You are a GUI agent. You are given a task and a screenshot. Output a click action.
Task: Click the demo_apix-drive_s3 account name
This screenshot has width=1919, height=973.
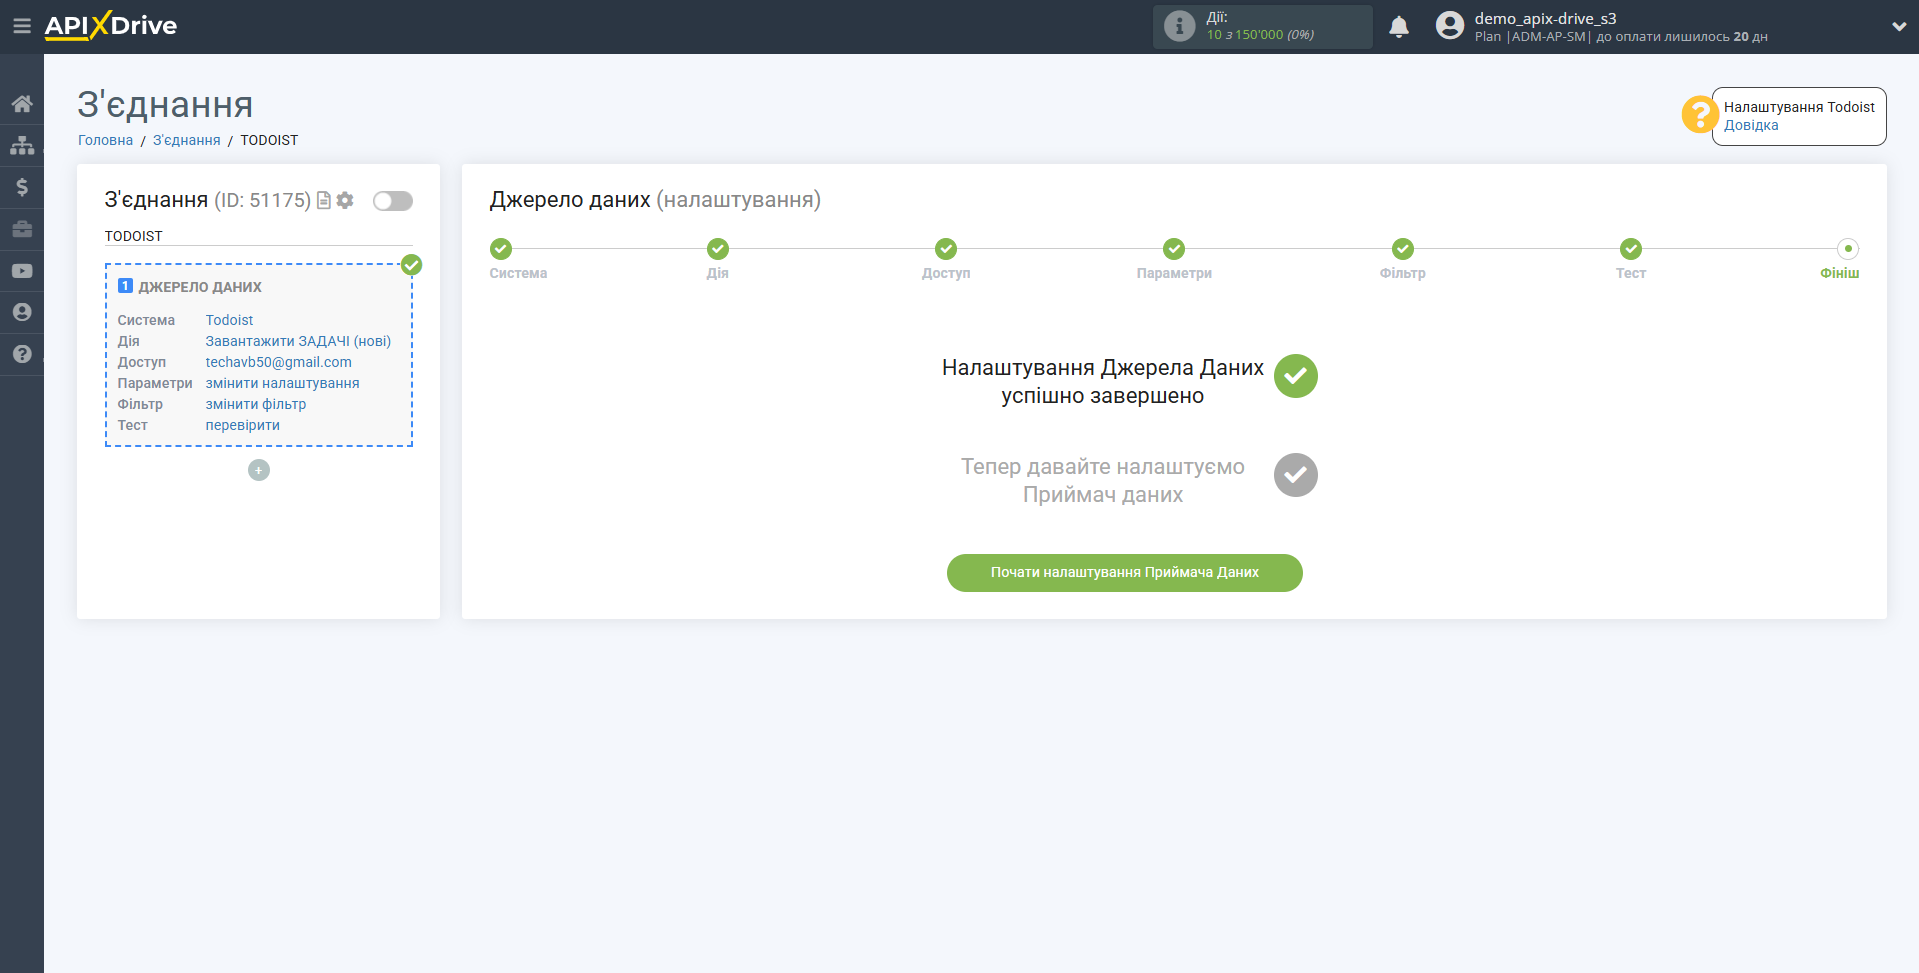click(x=1545, y=19)
